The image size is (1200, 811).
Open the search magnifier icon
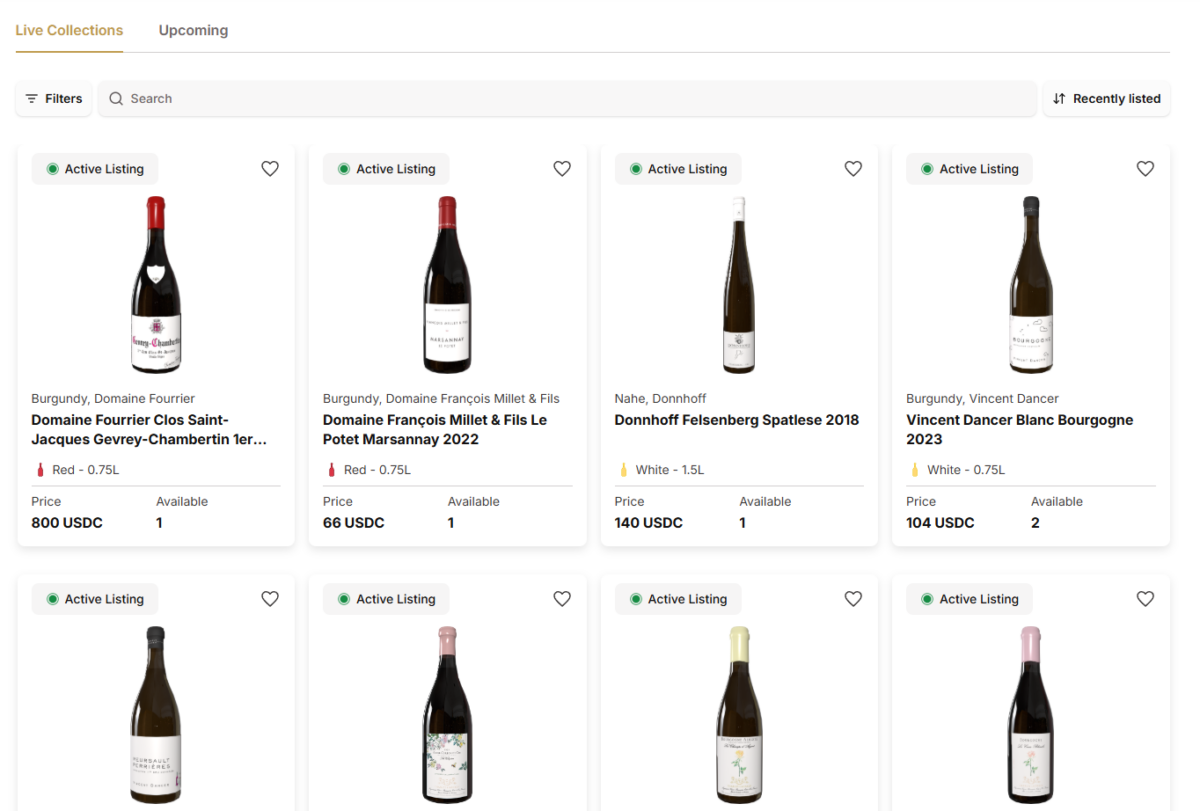[117, 98]
